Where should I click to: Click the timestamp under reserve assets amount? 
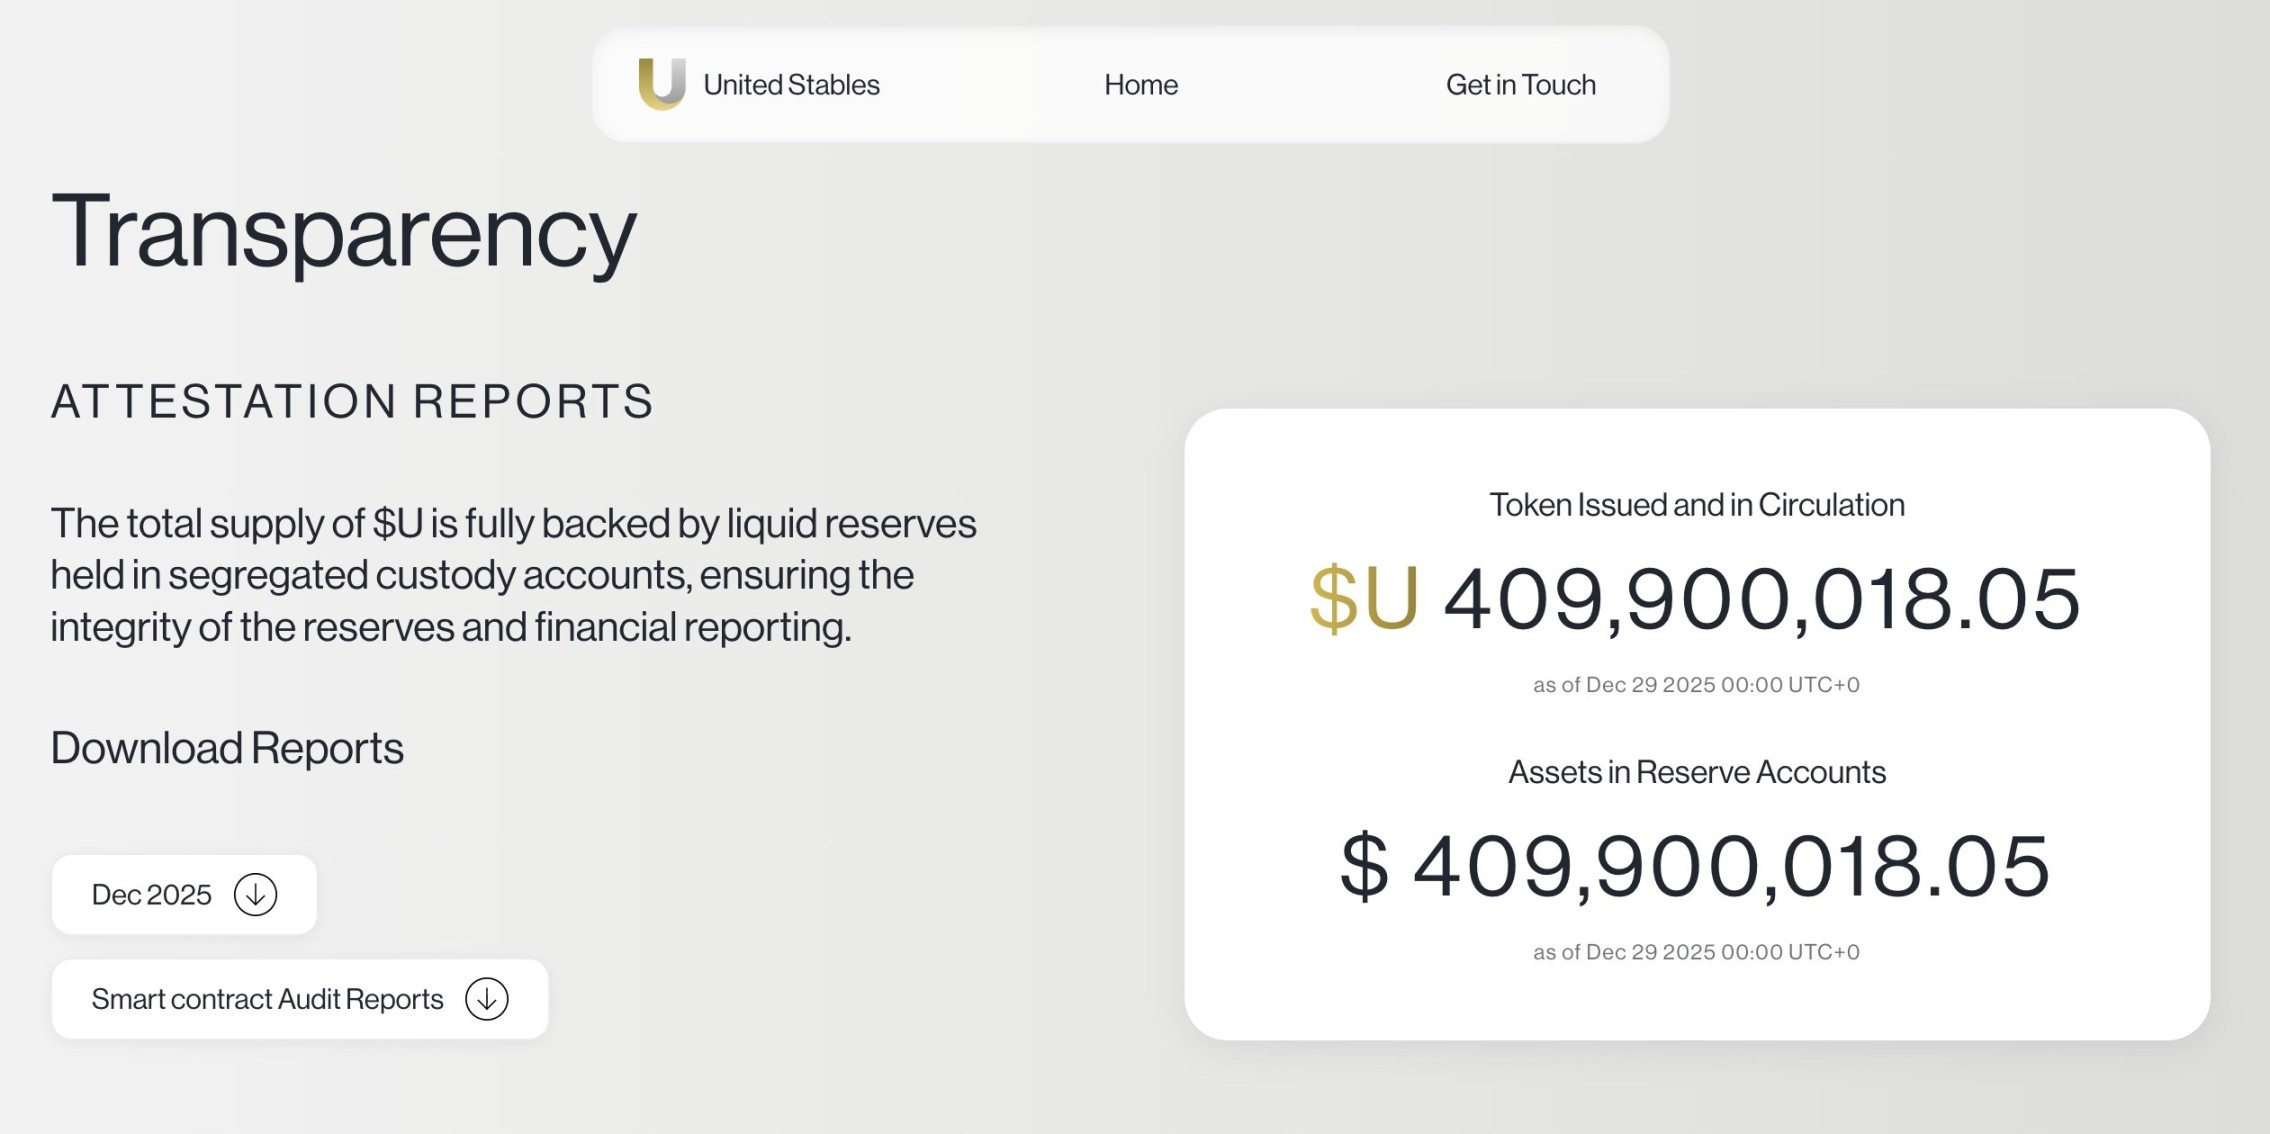coord(1696,952)
